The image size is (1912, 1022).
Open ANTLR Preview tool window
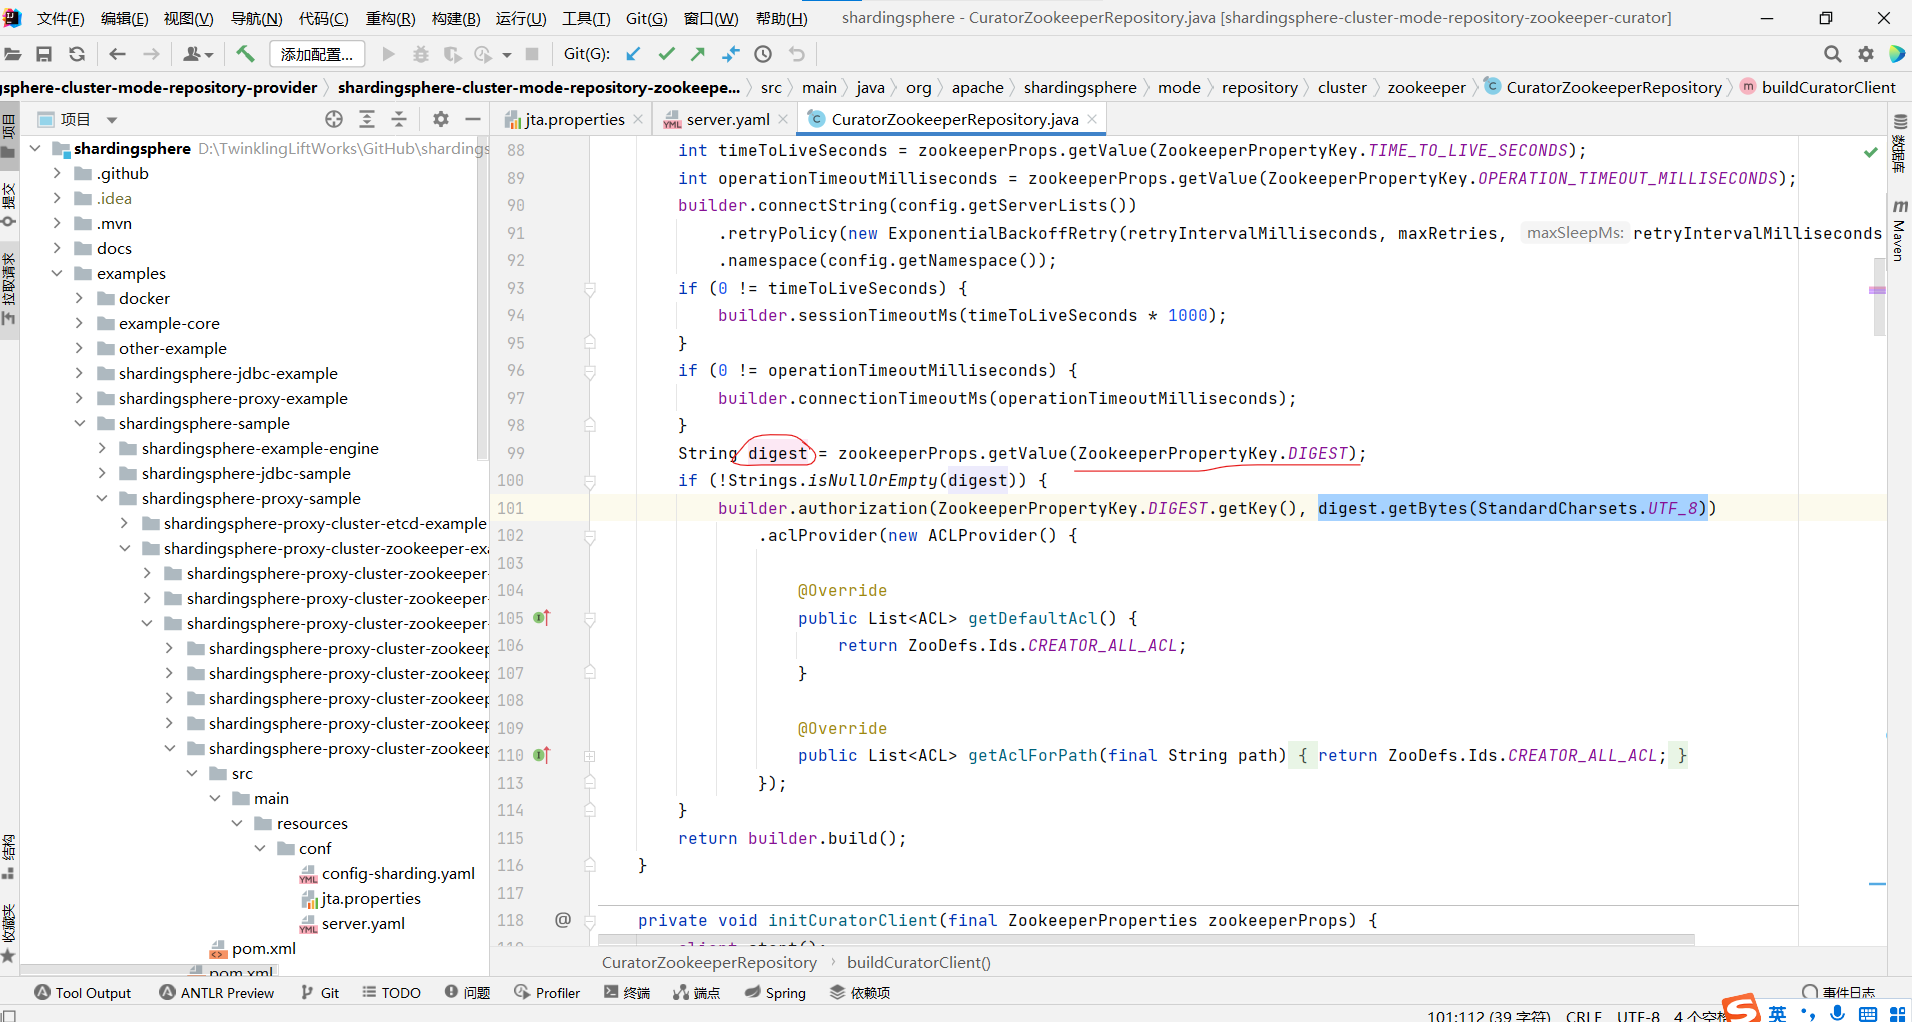pos(217,992)
